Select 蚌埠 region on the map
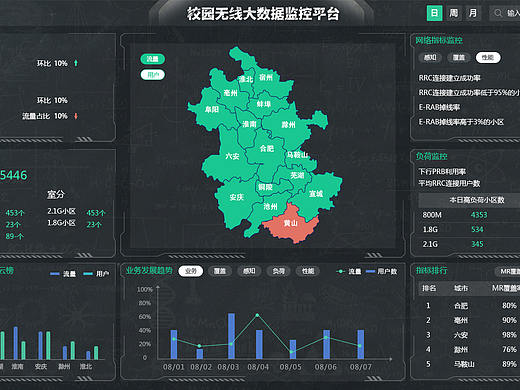 [264, 104]
